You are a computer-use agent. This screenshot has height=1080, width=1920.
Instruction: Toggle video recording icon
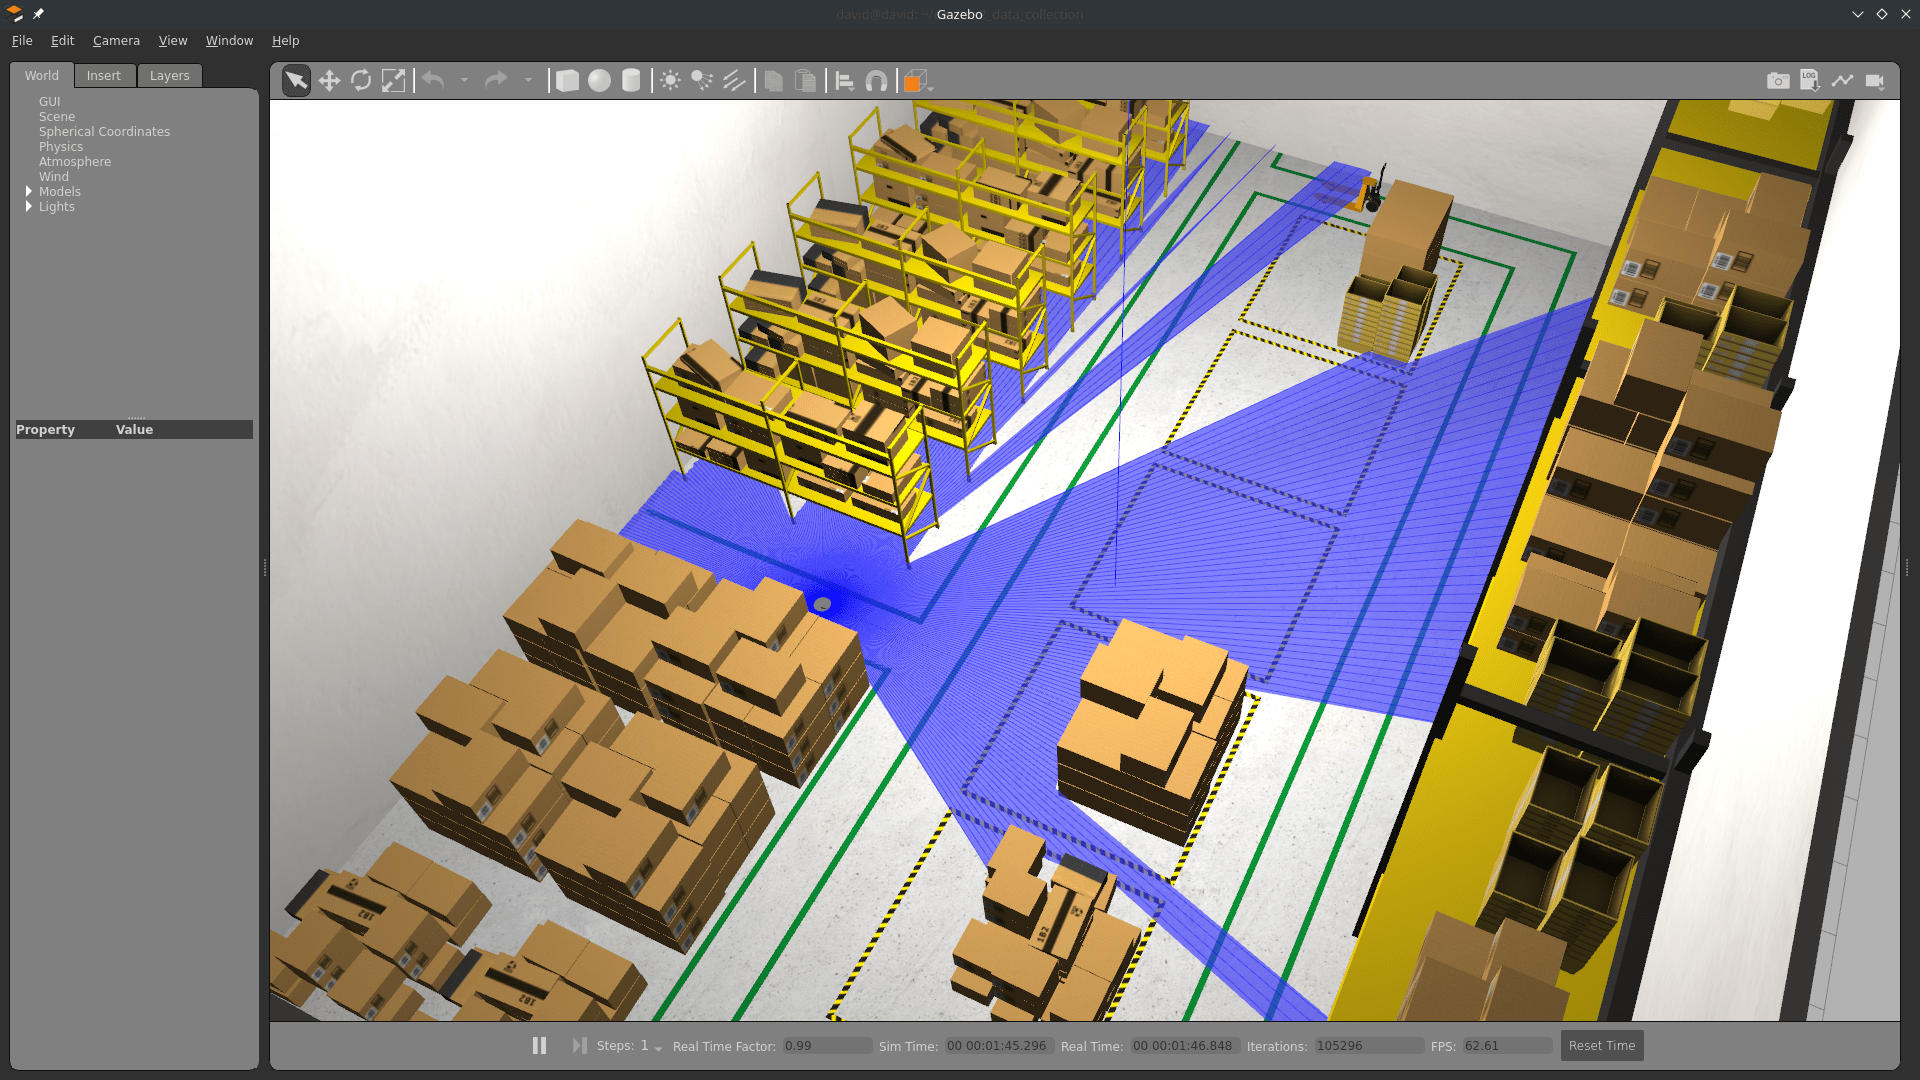[x=1875, y=81]
